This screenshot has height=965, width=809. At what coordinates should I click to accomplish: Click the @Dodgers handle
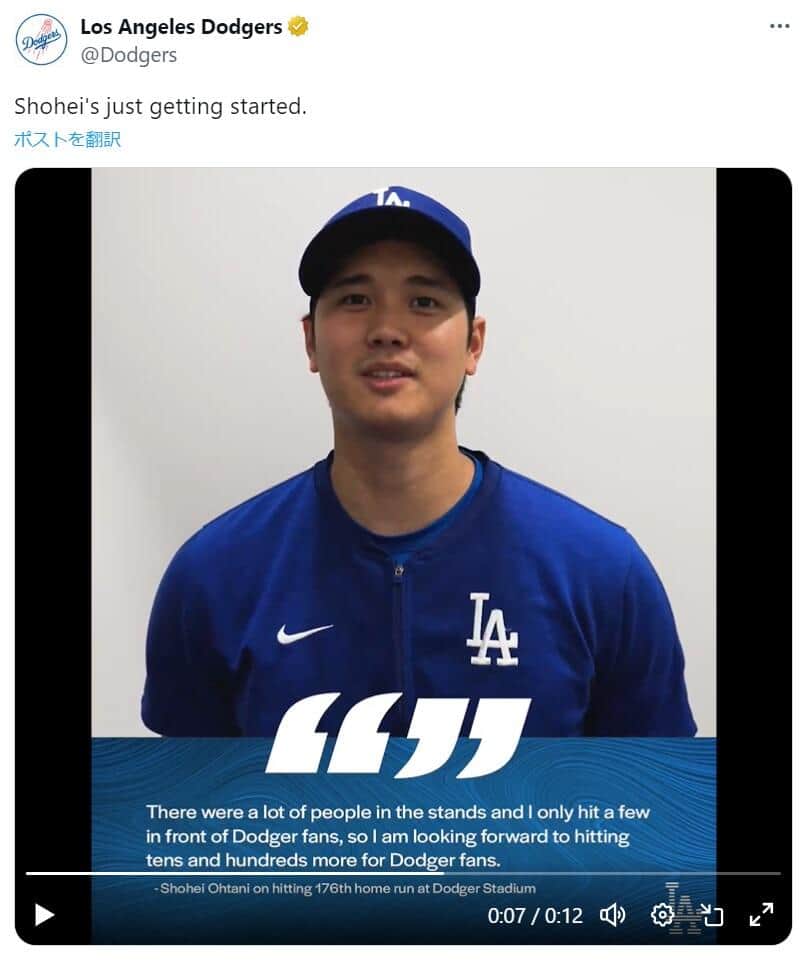(128, 55)
